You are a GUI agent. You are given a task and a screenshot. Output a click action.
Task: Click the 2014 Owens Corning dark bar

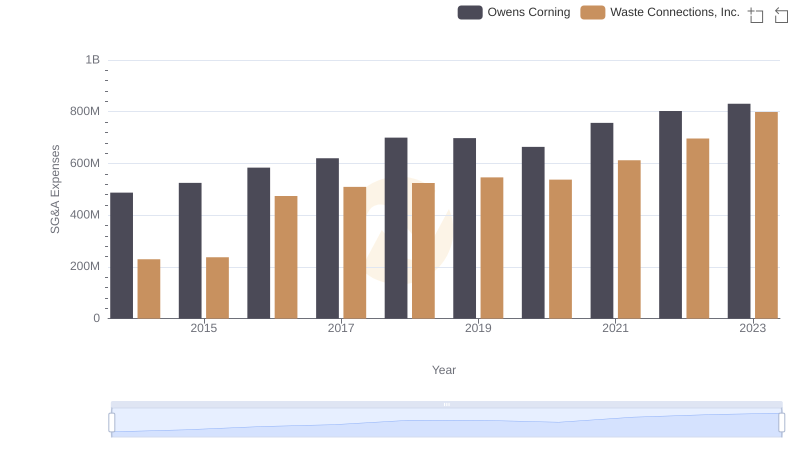tap(121, 255)
